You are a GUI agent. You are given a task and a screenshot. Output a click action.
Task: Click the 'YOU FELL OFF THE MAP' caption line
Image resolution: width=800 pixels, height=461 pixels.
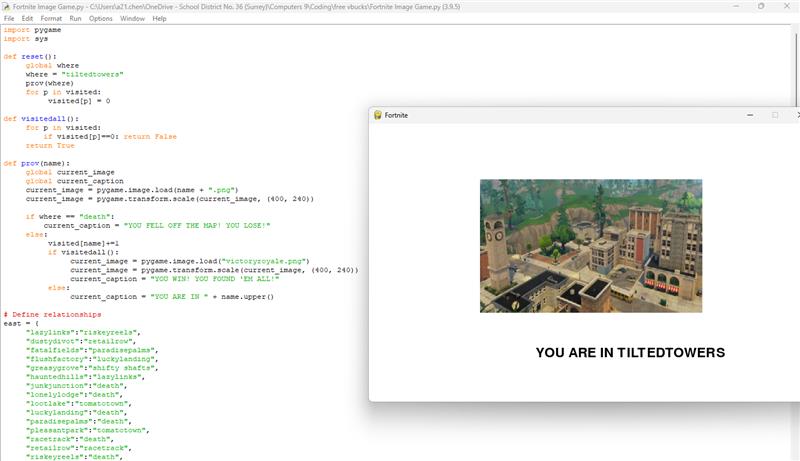tap(157, 225)
